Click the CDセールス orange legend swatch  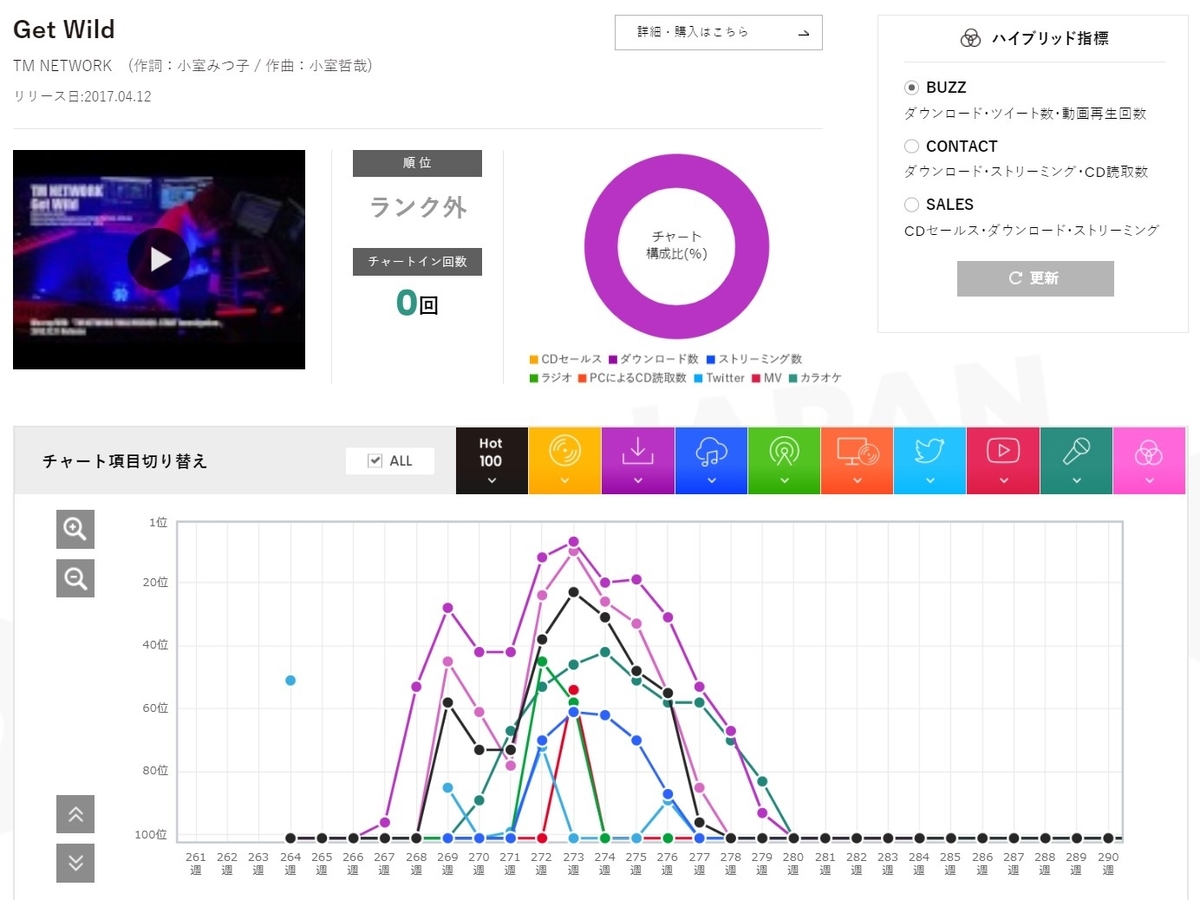[534, 359]
